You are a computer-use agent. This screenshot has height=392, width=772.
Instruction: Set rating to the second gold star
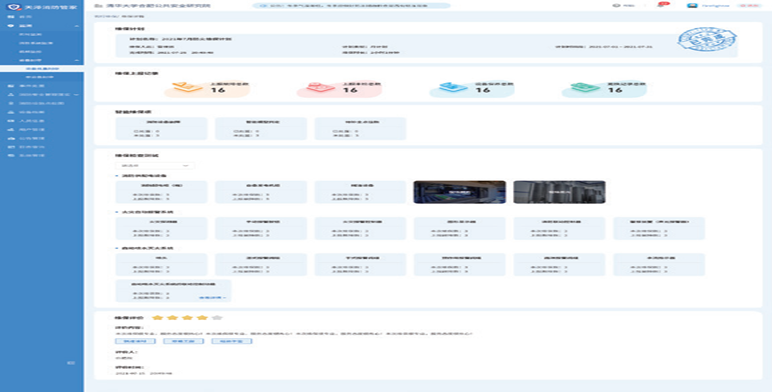tap(172, 318)
